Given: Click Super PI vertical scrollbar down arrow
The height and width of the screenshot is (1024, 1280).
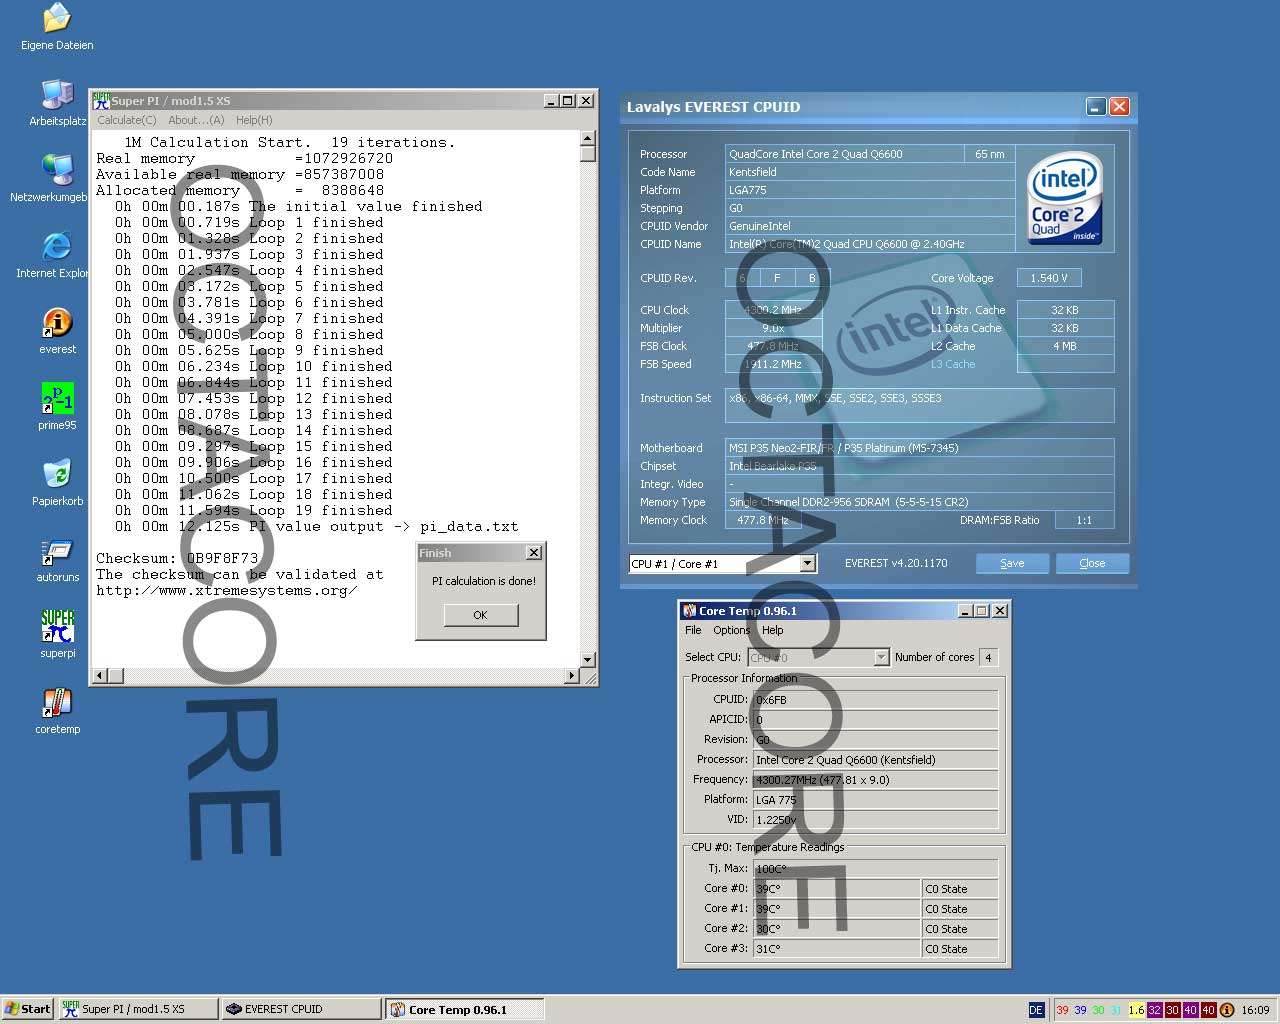Looking at the screenshot, I should [588, 660].
